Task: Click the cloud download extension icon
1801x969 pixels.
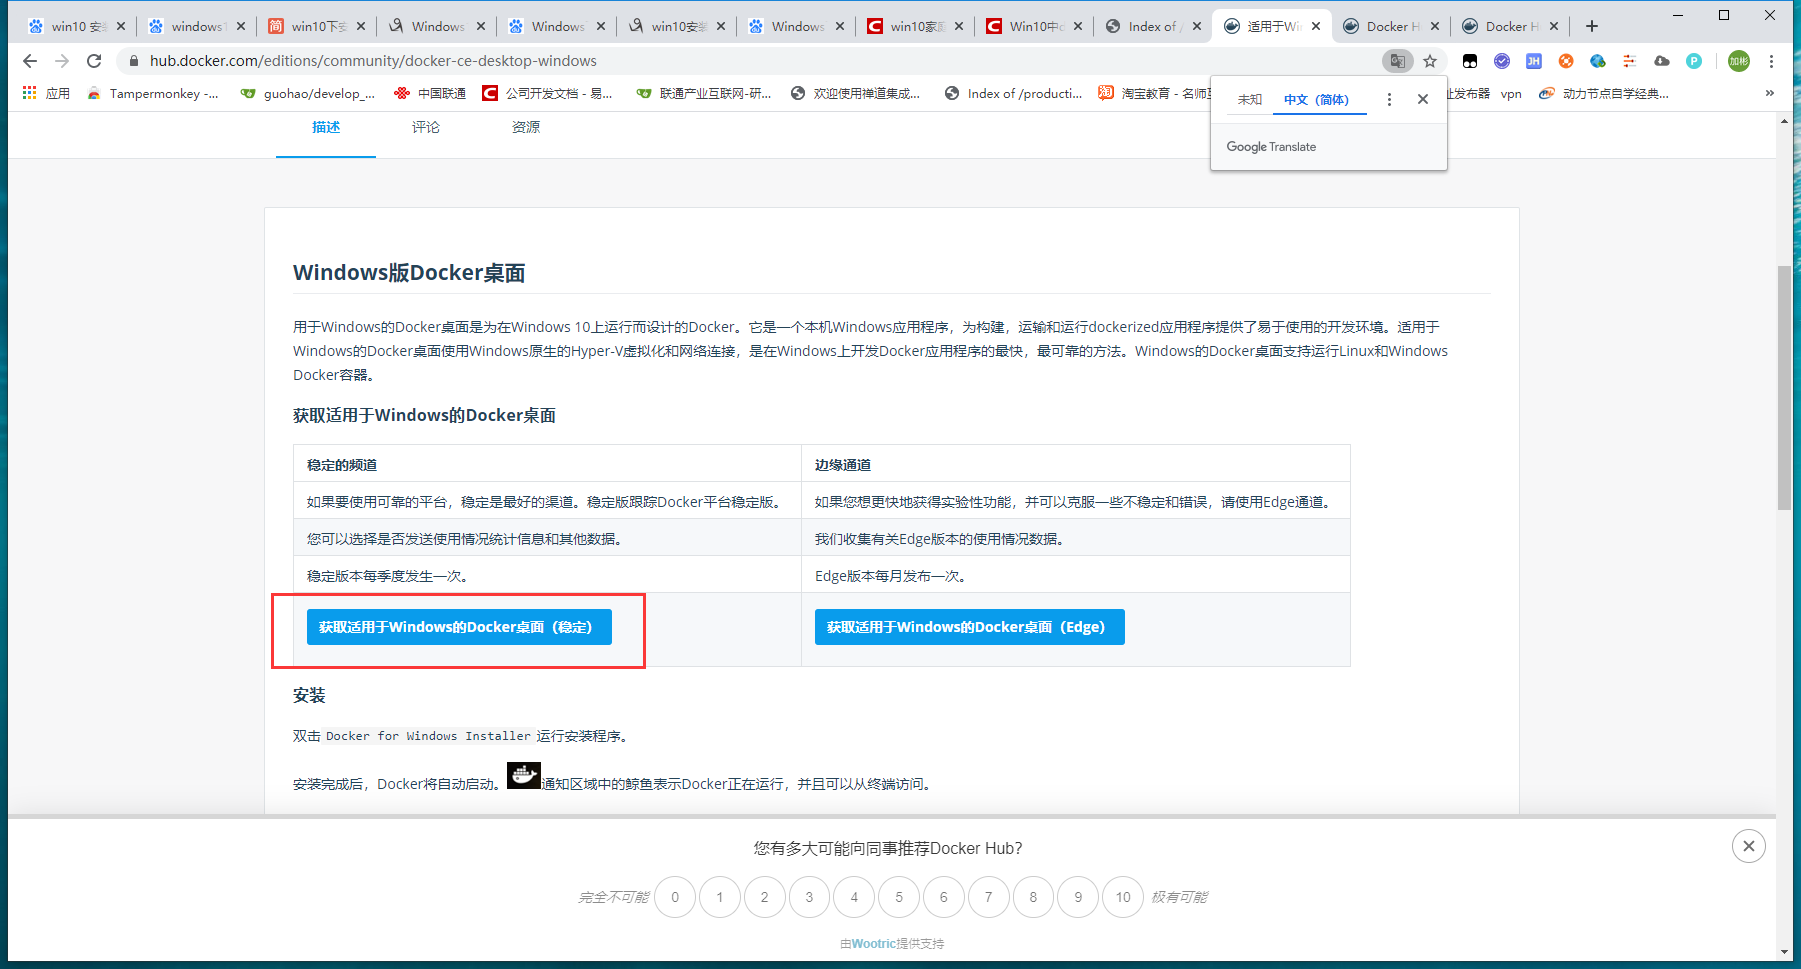Action: [x=1662, y=61]
